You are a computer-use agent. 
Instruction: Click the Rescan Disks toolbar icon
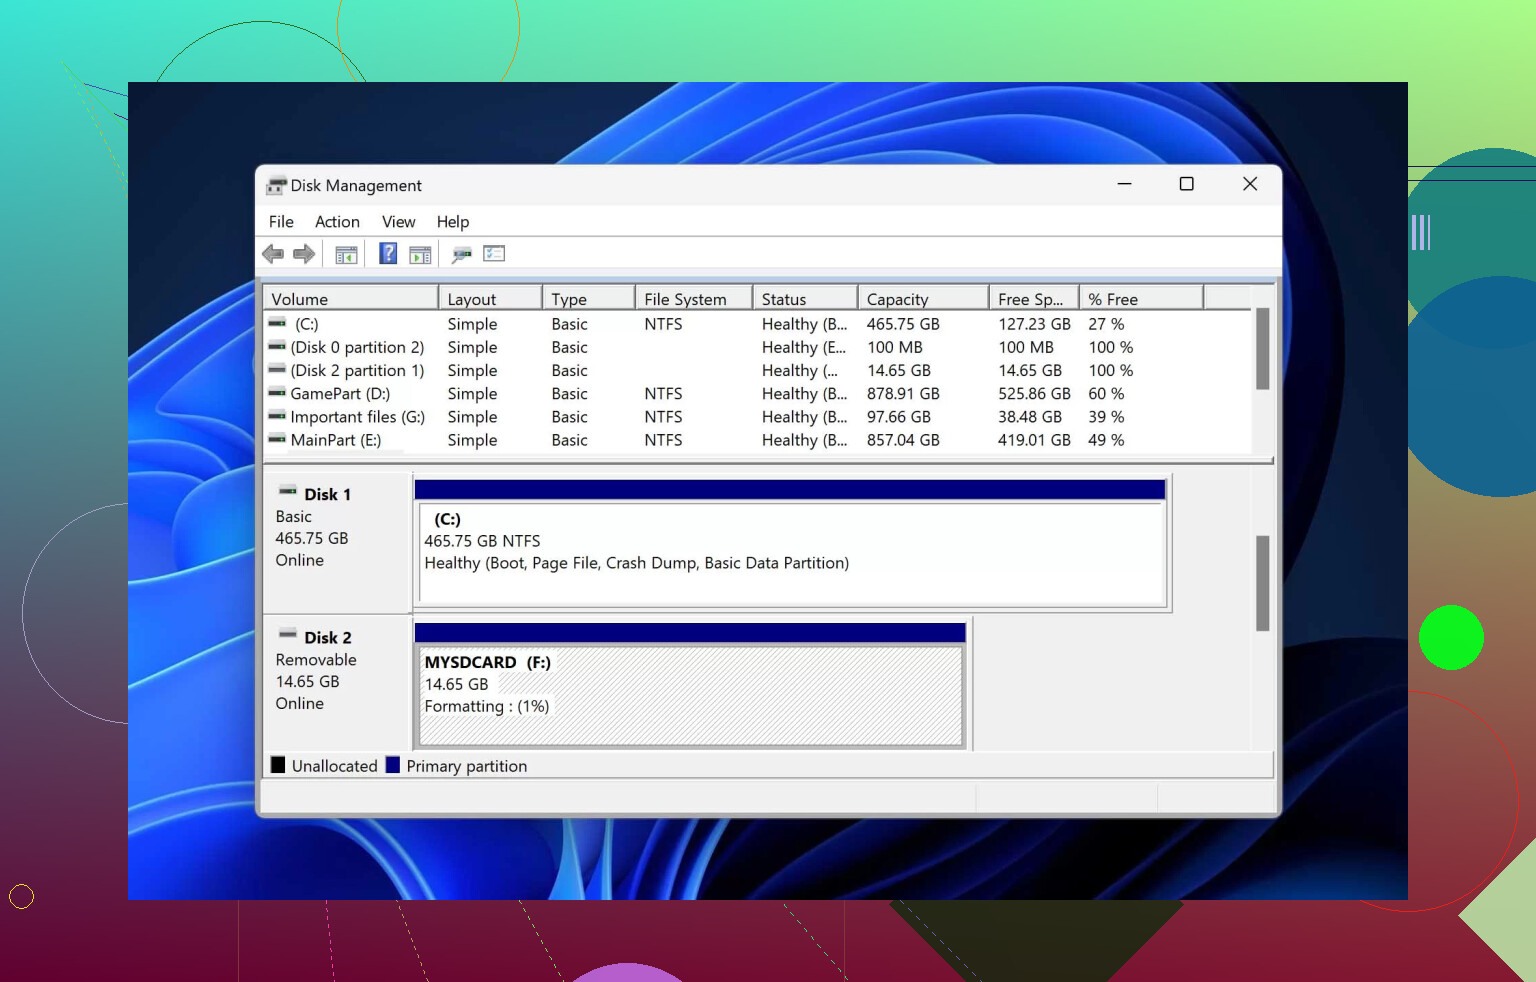click(x=461, y=255)
